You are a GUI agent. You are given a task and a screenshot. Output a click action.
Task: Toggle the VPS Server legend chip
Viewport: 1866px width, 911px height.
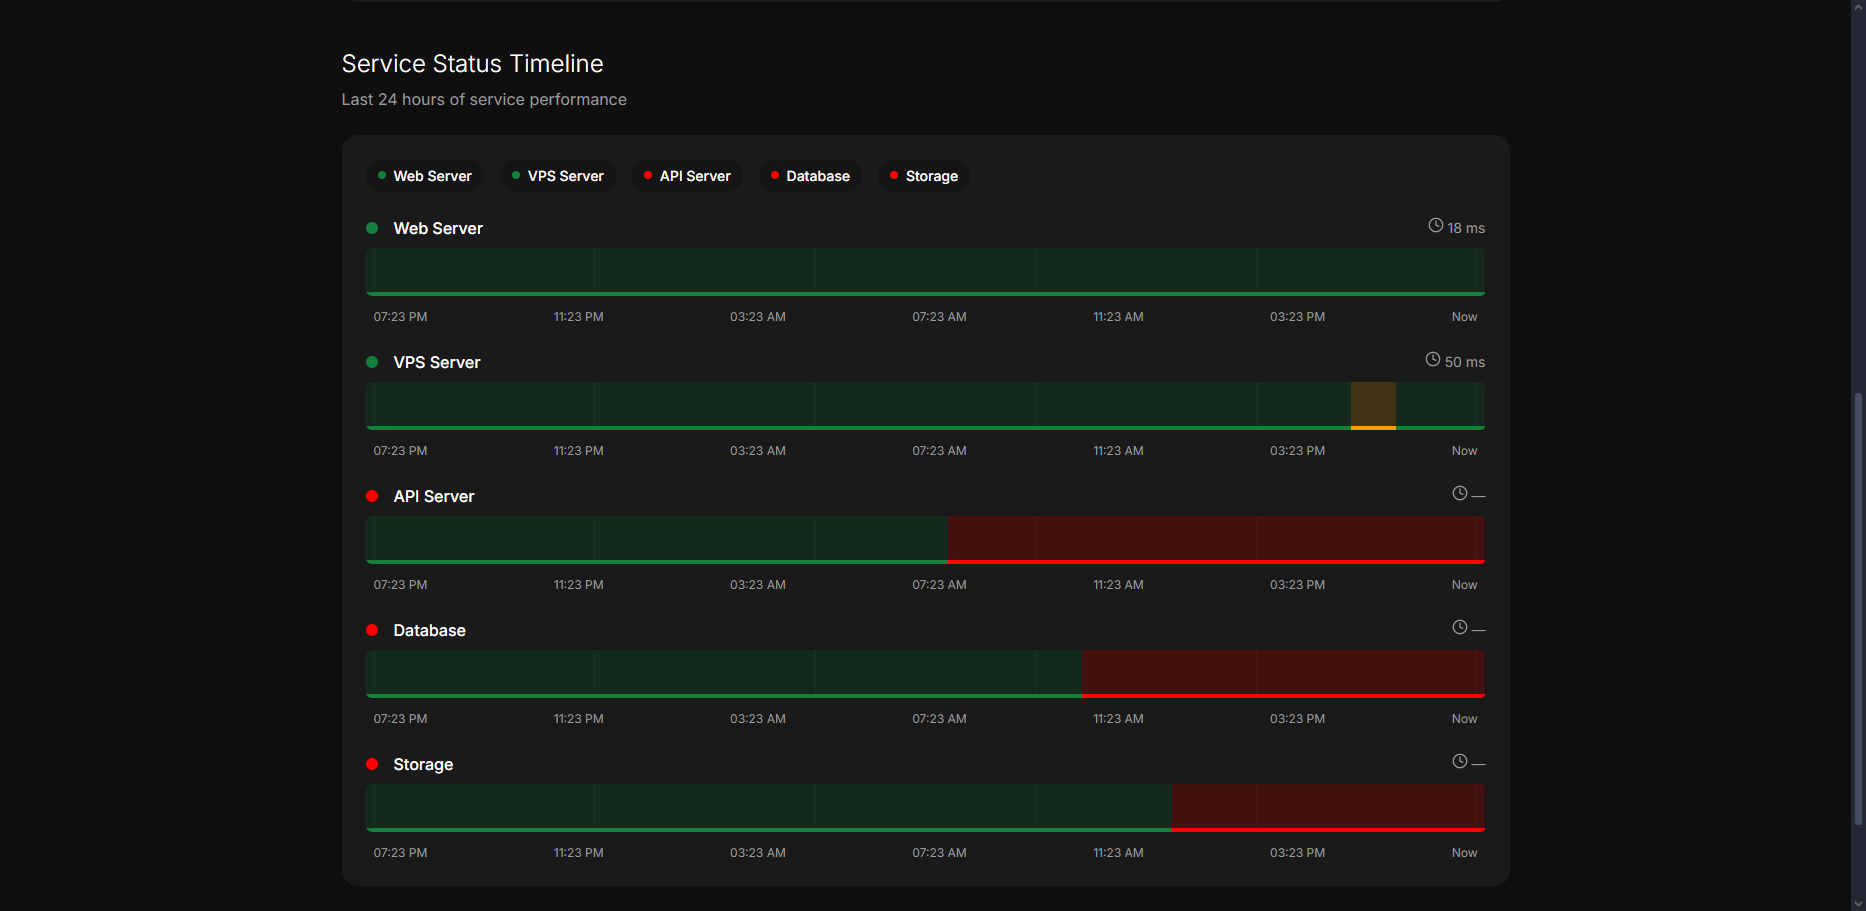pos(557,176)
